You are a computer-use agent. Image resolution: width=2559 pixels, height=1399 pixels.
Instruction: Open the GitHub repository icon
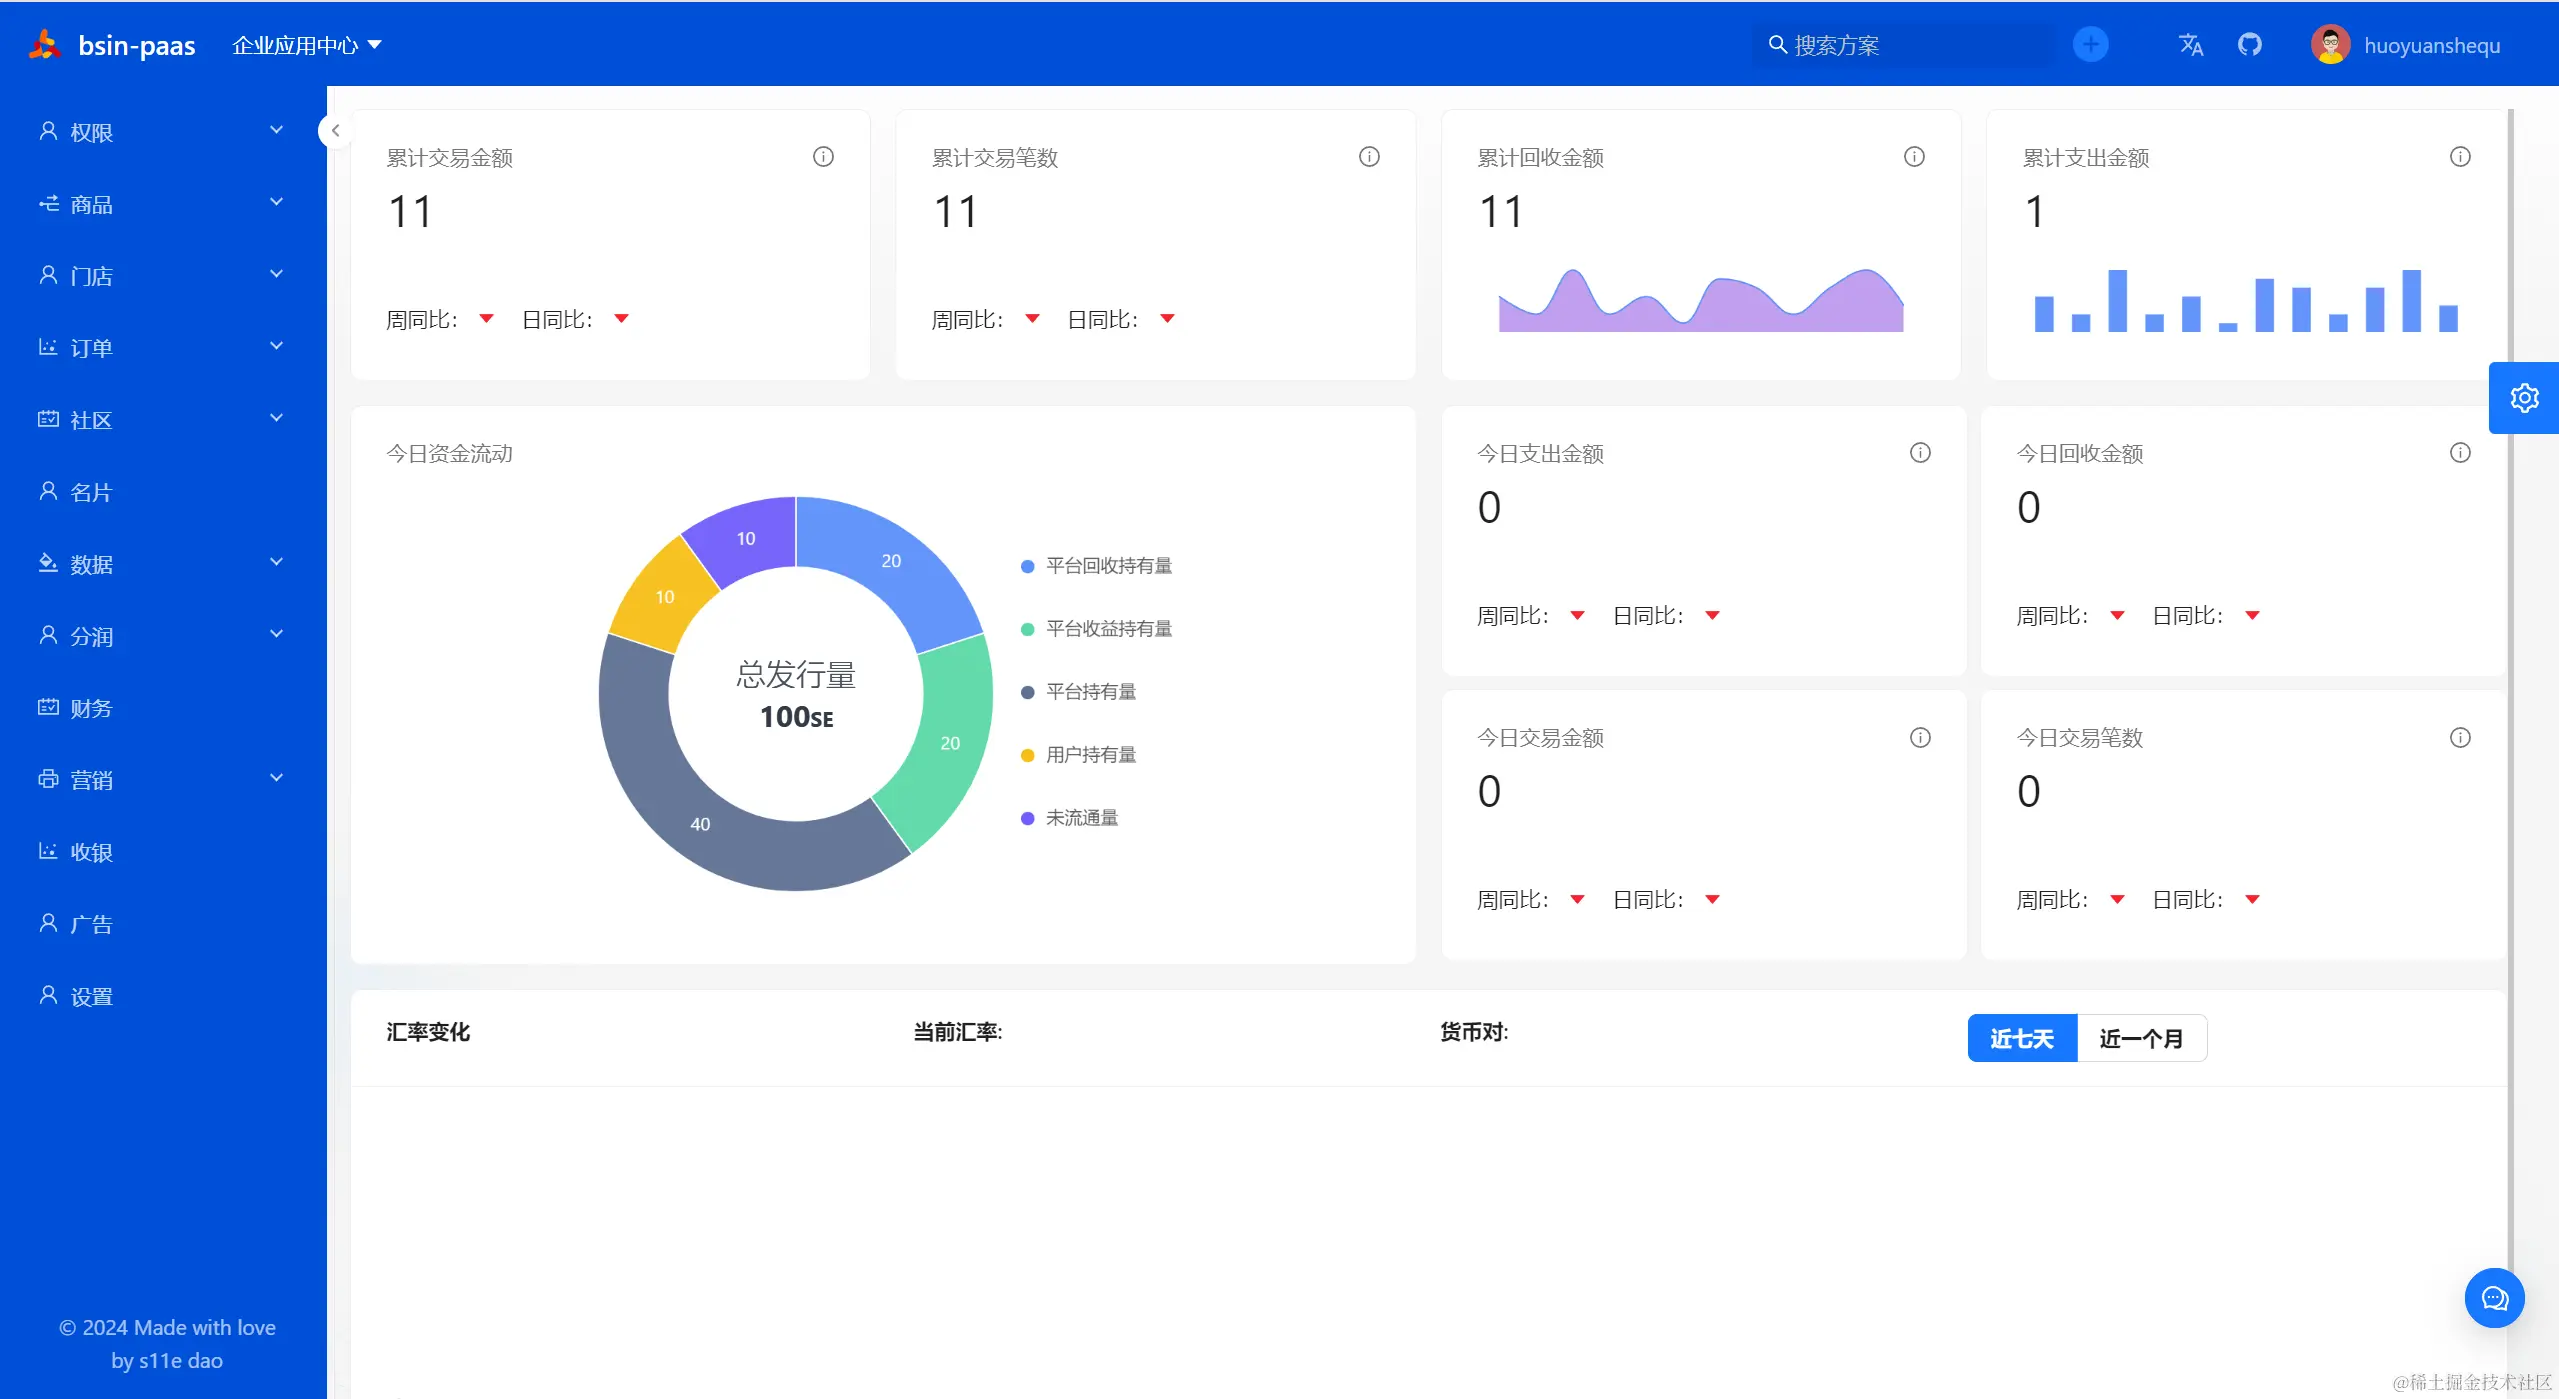[x=2249, y=45]
